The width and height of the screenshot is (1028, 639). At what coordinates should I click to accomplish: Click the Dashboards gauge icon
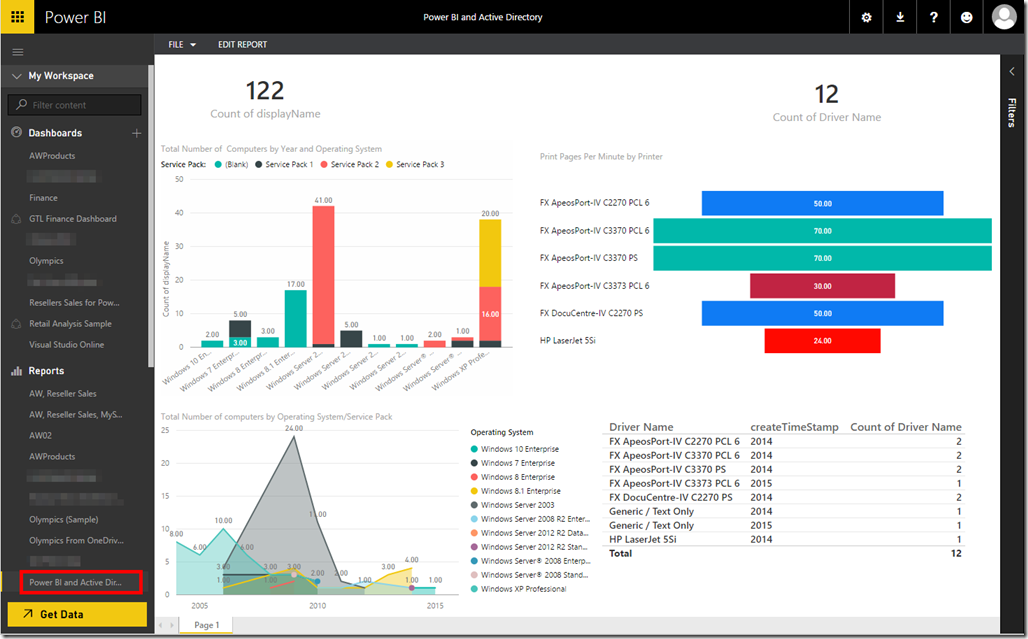click(16, 132)
